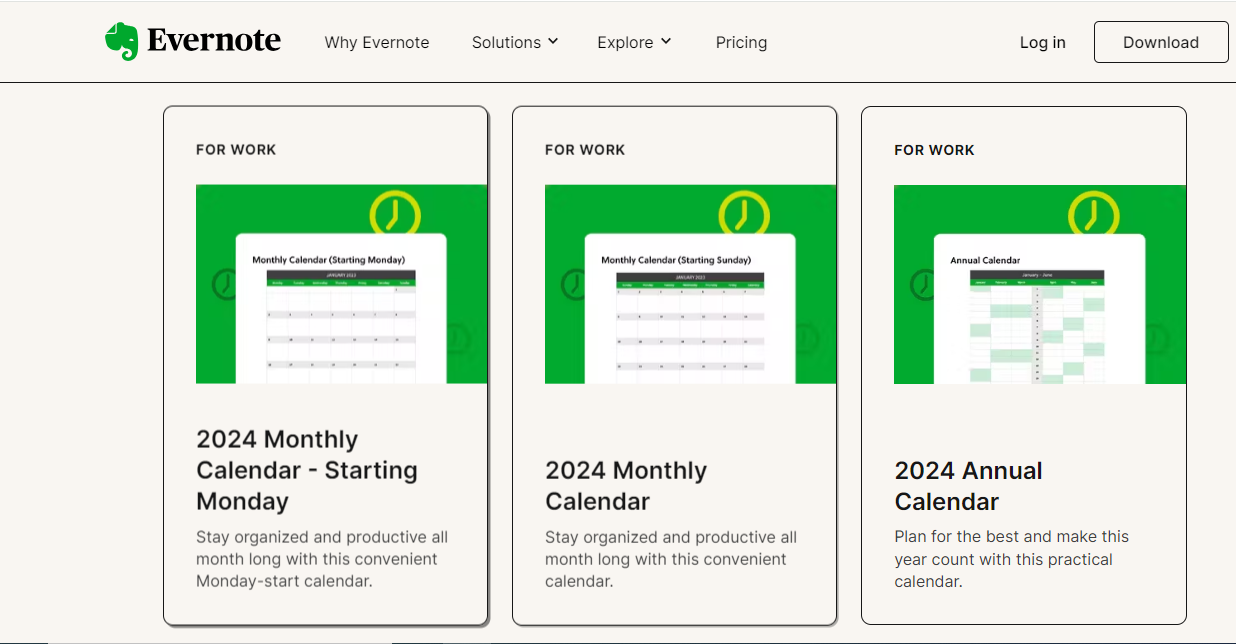Open the Why Evernote page
Viewport: 1236px width, 644px height.
(376, 42)
